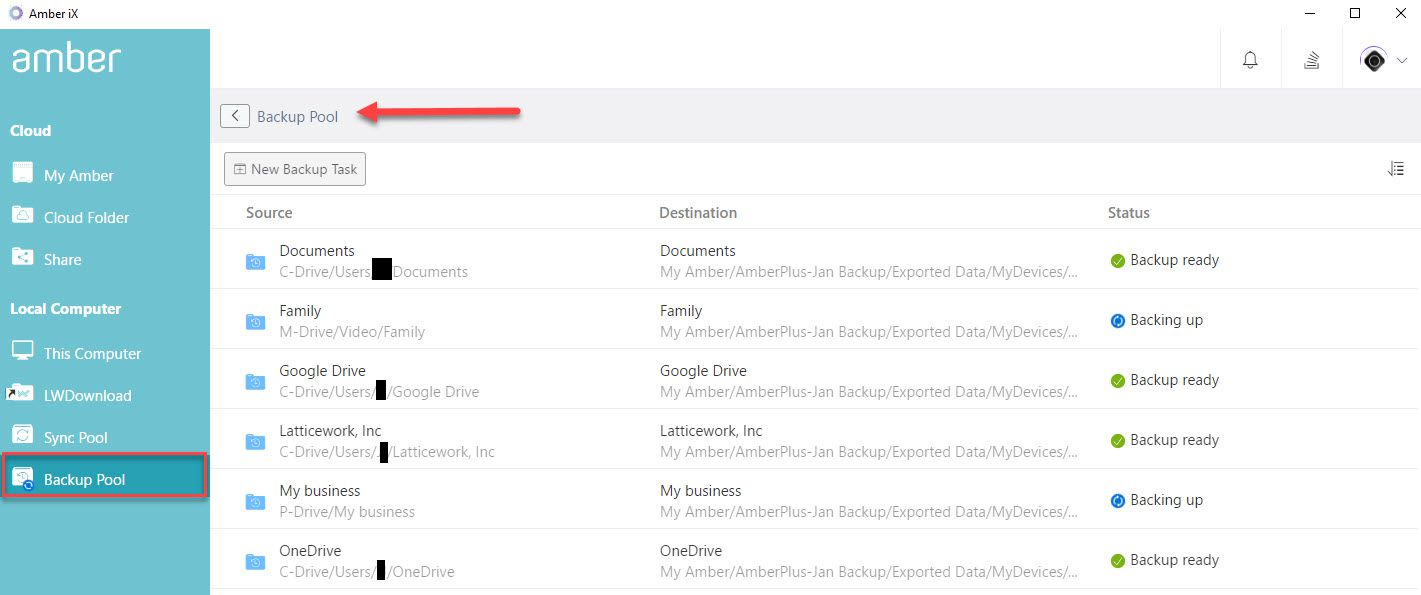Click the OneDrive Backup ready status icon
The width and height of the screenshot is (1421, 595).
tap(1118, 560)
